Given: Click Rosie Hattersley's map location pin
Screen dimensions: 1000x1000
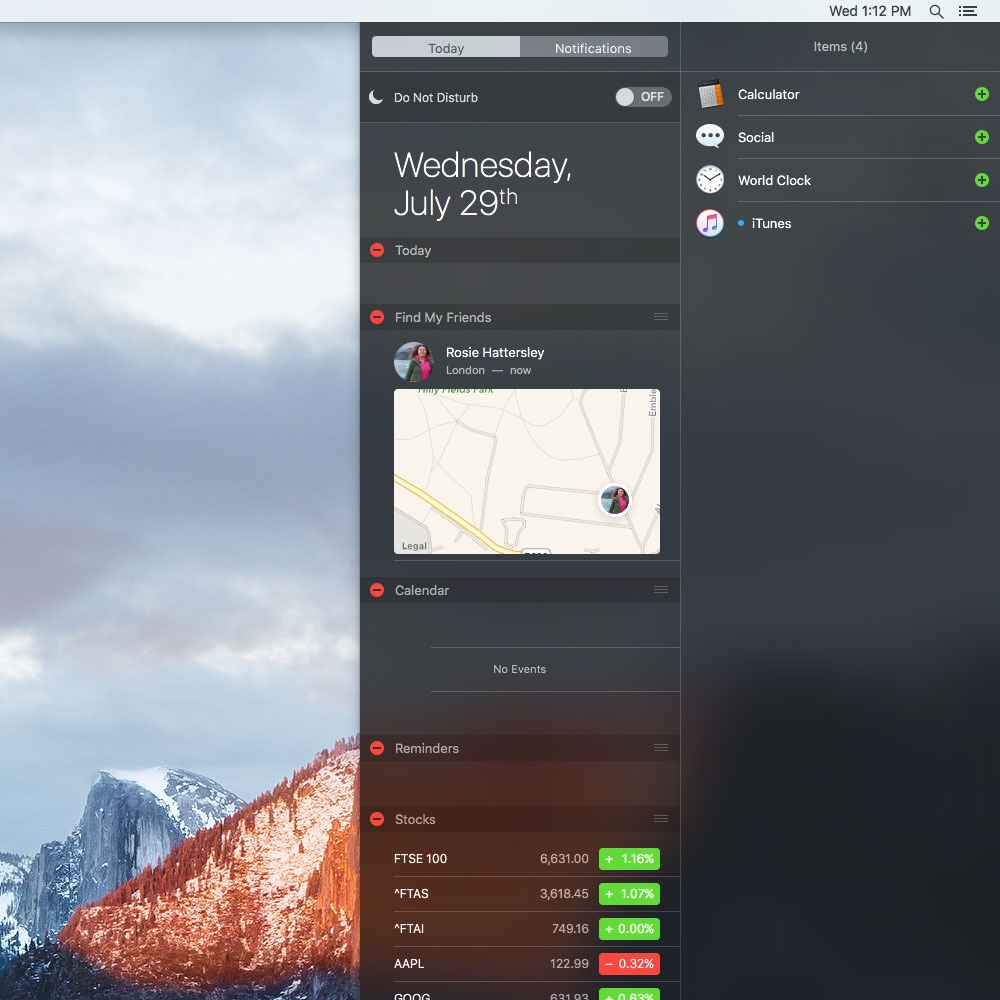Looking at the screenshot, I should [614, 500].
